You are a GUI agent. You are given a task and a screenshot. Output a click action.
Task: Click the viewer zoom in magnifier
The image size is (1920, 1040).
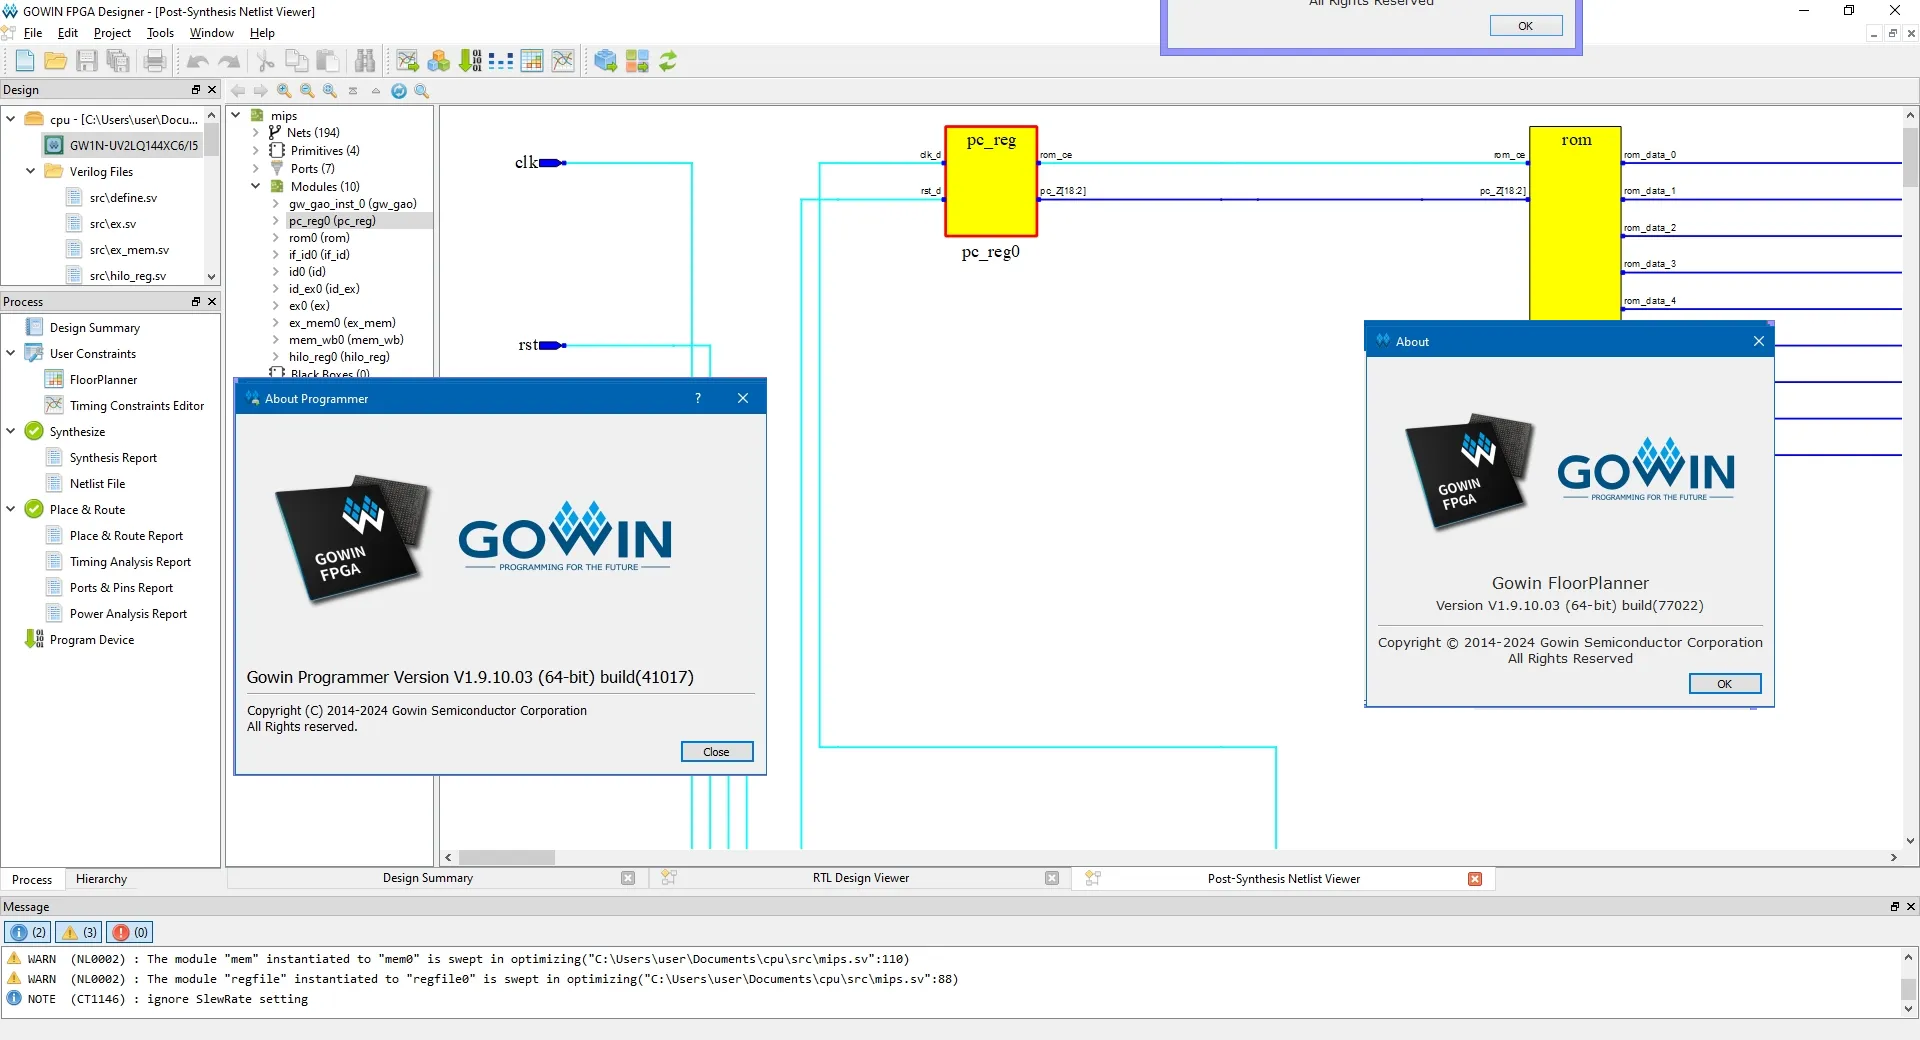point(284,91)
